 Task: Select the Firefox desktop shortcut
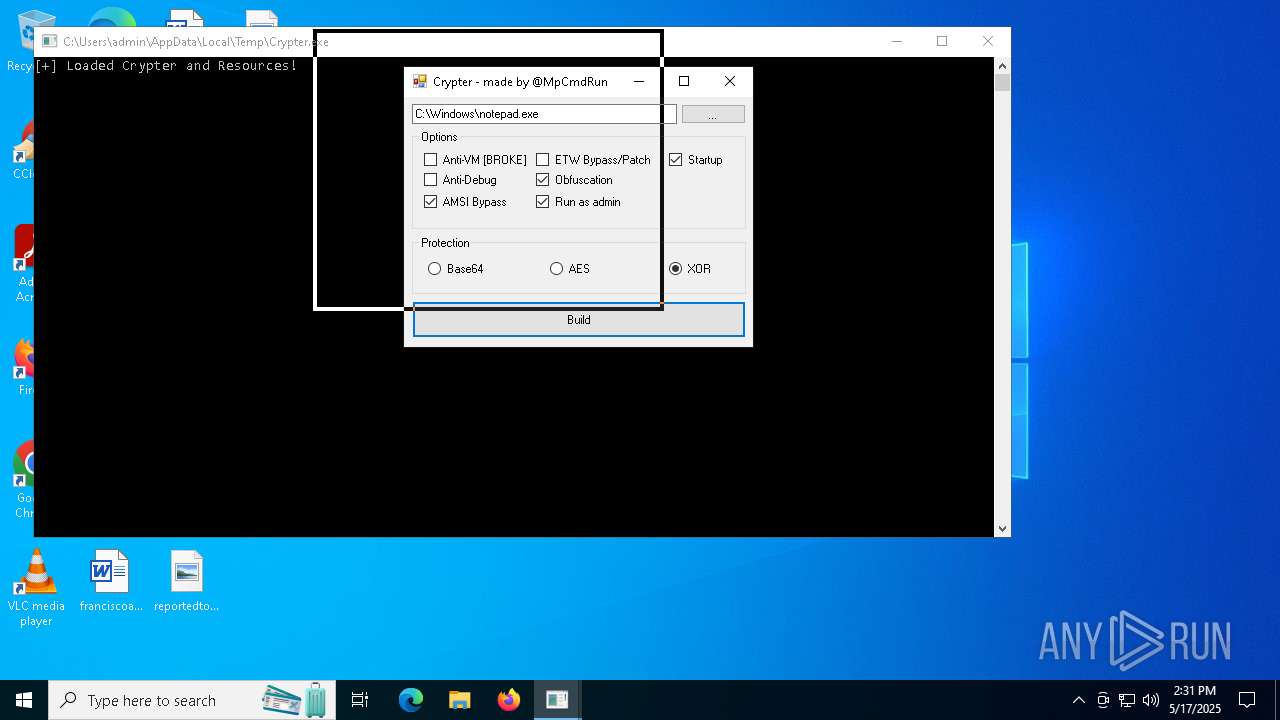pos(23,367)
